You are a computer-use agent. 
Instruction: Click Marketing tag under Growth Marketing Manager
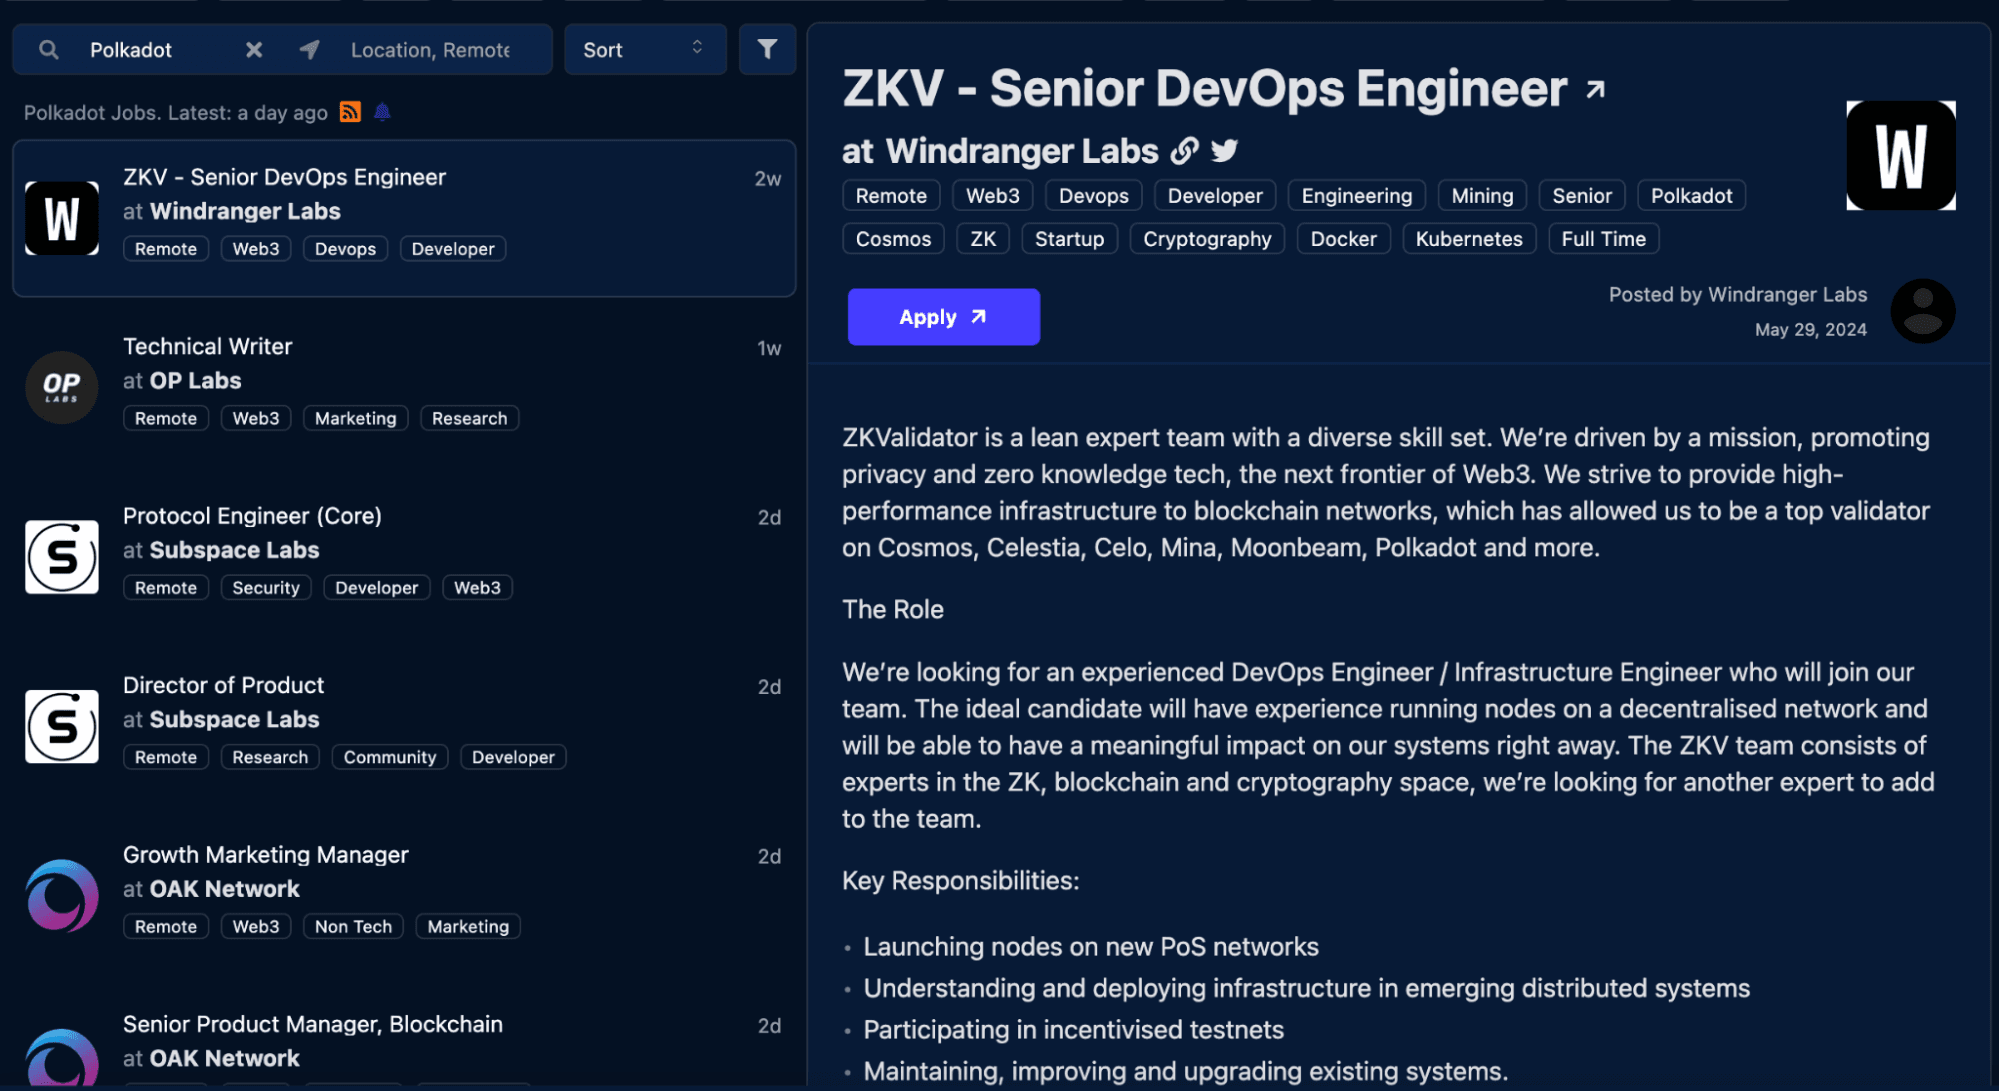[468, 927]
